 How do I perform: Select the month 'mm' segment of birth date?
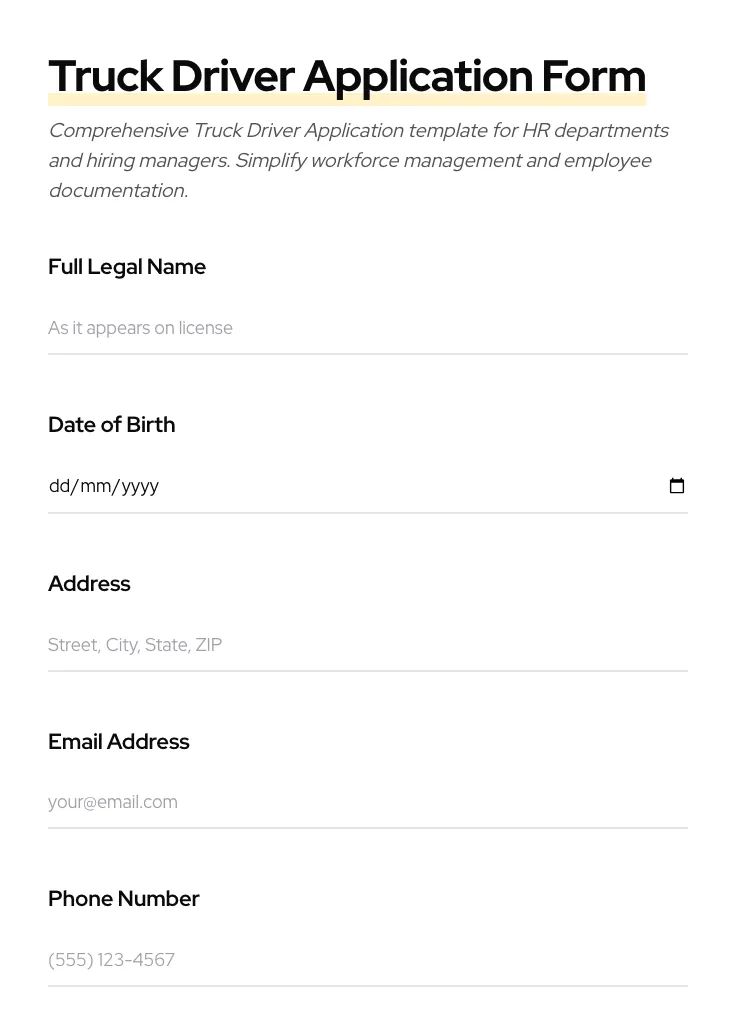click(x=95, y=486)
